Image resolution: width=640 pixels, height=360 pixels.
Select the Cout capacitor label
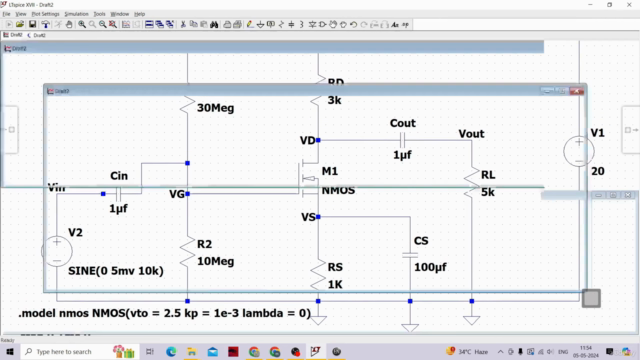(402, 123)
